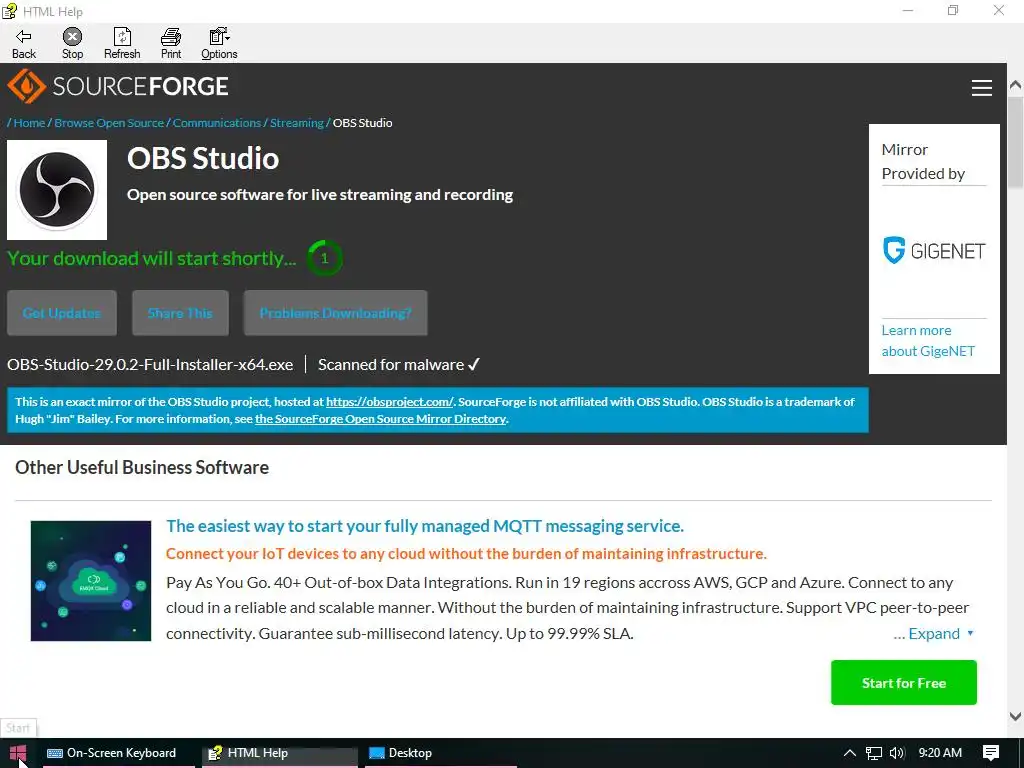This screenshot has width=1024, height=768.
Task: Stop page loading with Stop button
Action: pos(72,44)
